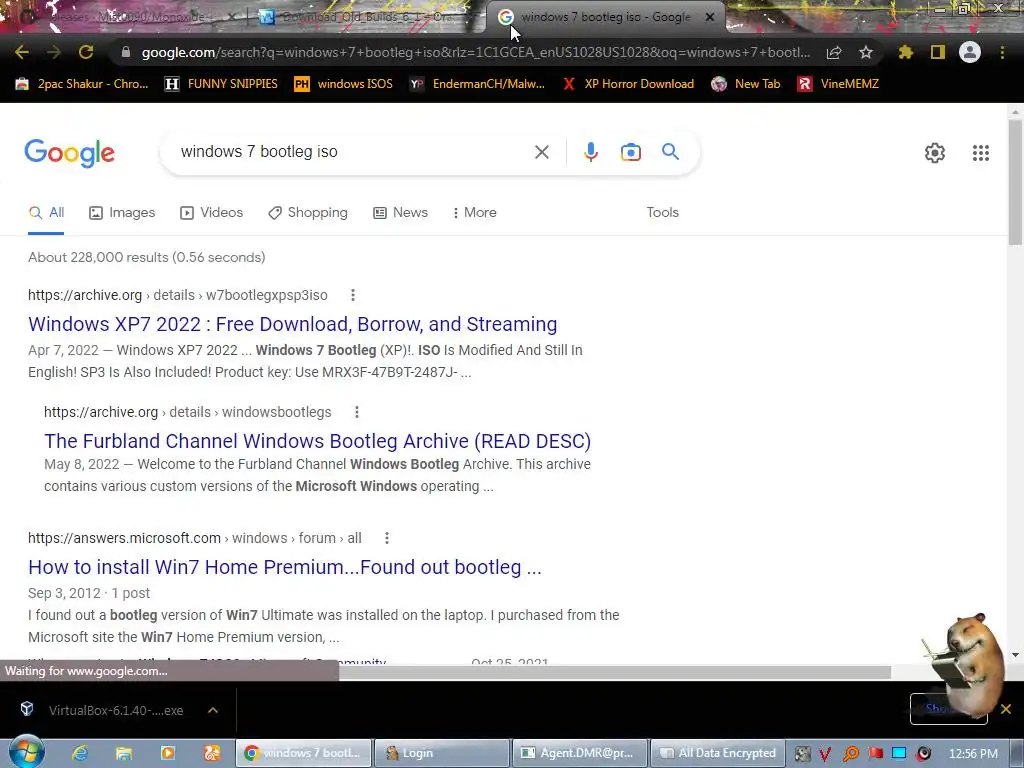Switch to All Data Encrypted taskbar window
The image size is (1024, 768).
(x=716, y=753)
